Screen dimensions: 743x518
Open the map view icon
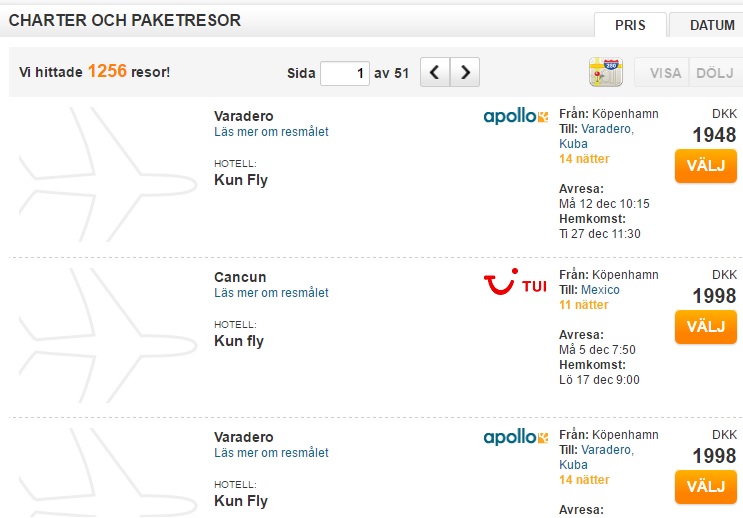click(606, 72)
